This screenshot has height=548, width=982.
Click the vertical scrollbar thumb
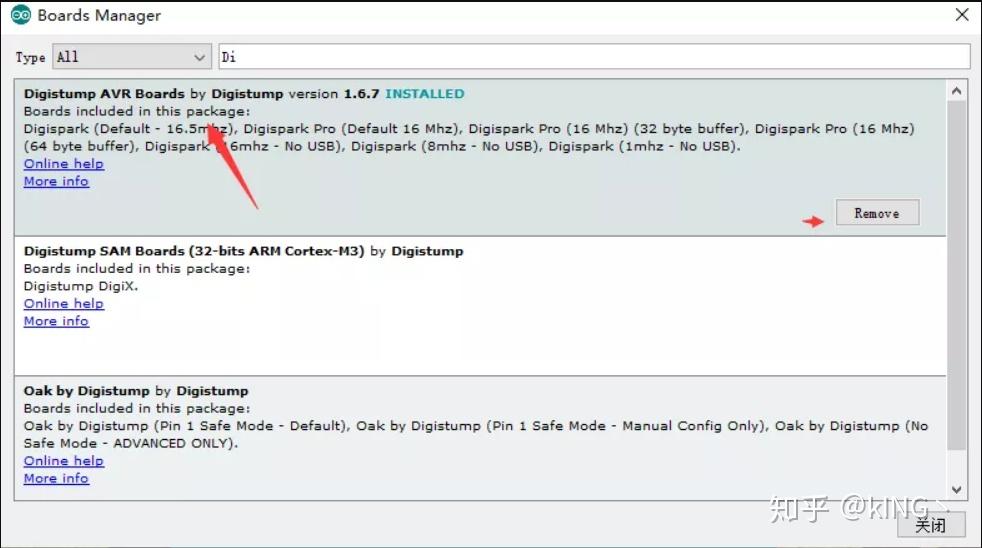(956, 276)
